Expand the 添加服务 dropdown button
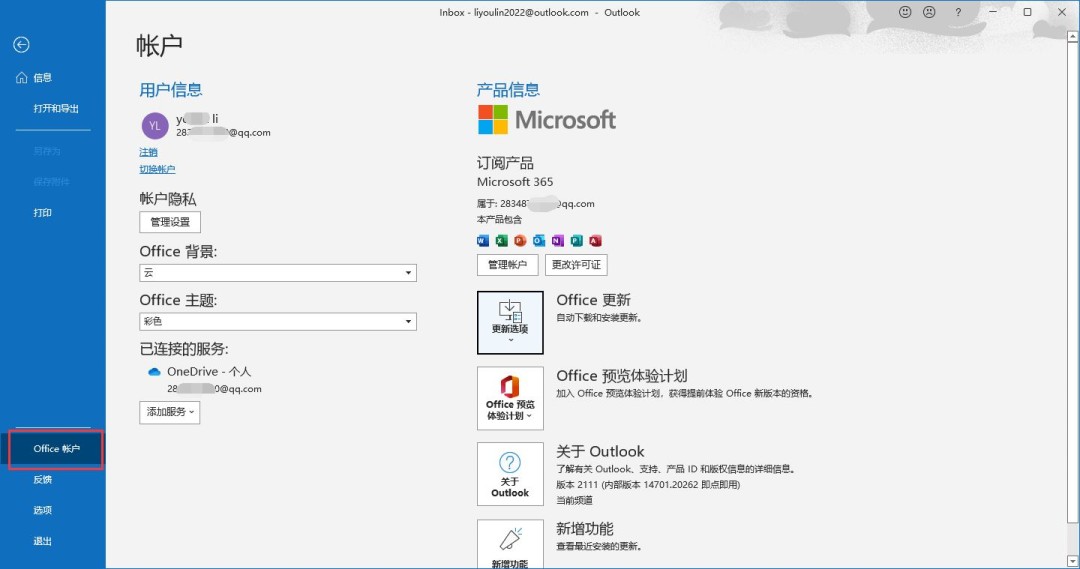The image size is (1080, 569). 169,412
